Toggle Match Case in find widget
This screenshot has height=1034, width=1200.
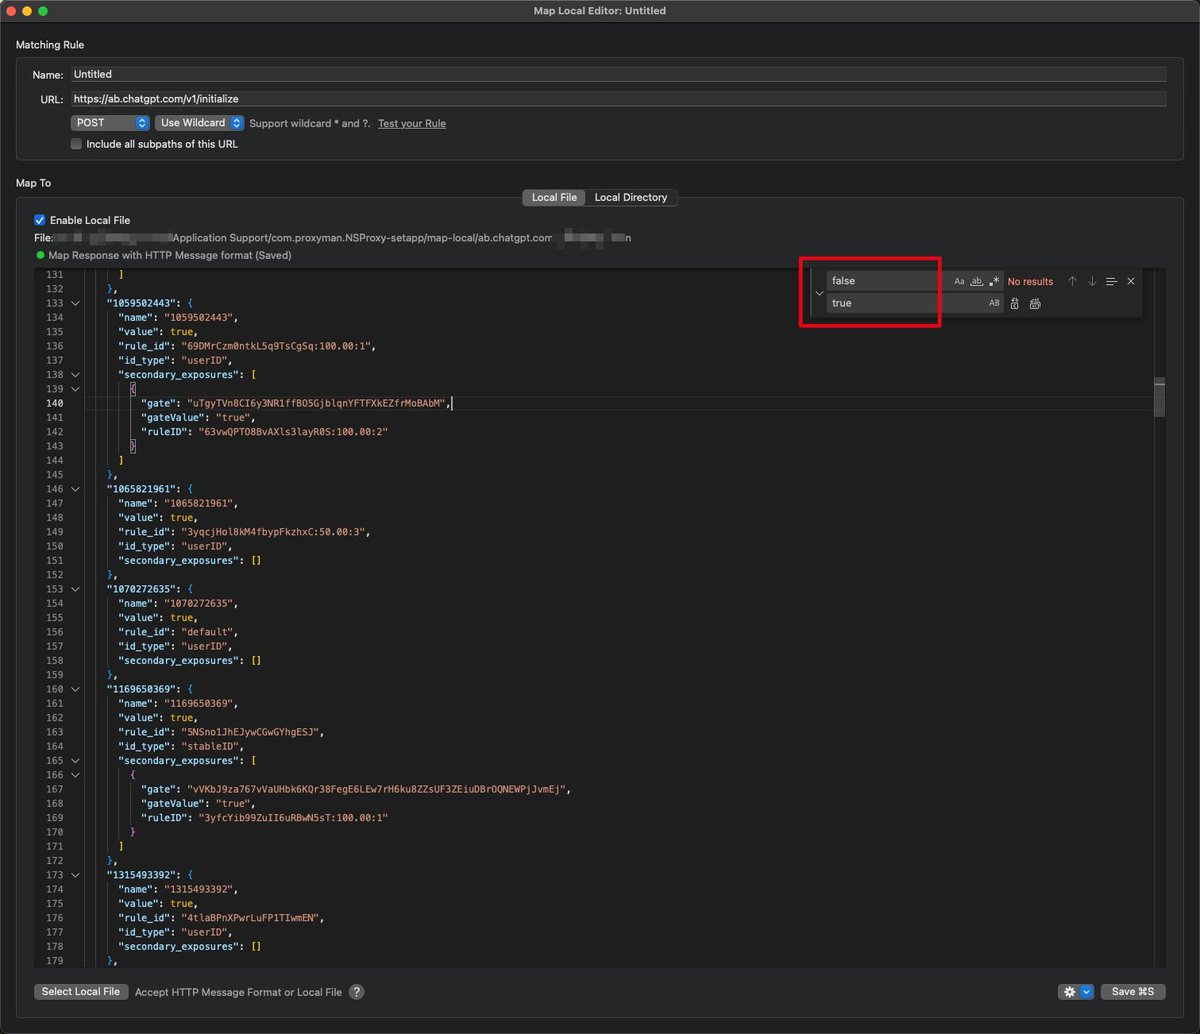click(x=959, y=282)
